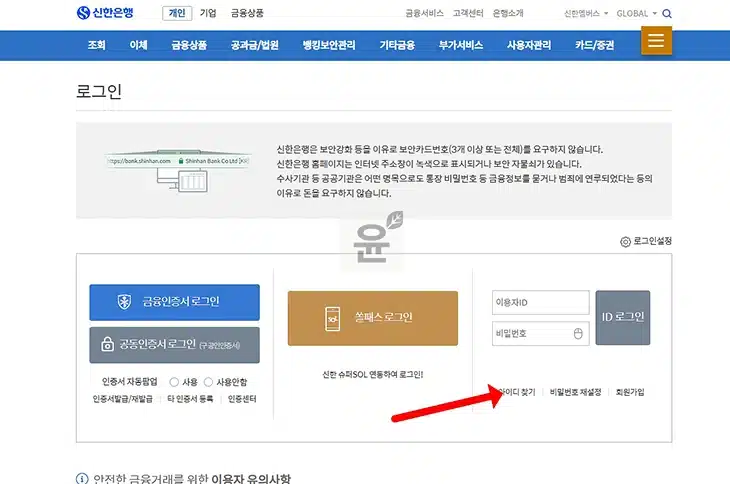Click the 로그인 page heading
This screenshot has width=730, height=484.
[x=99, y=91]
